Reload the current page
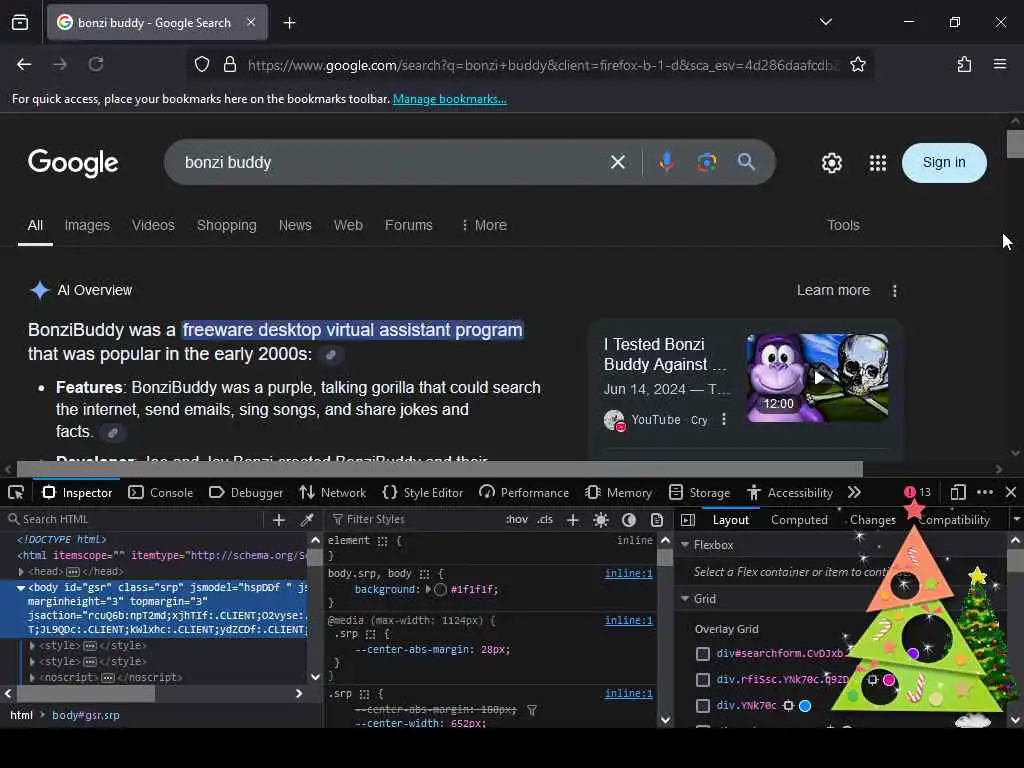Image resolution: width=1024 pixels, height=768 pixels. [x=96, y=65]
